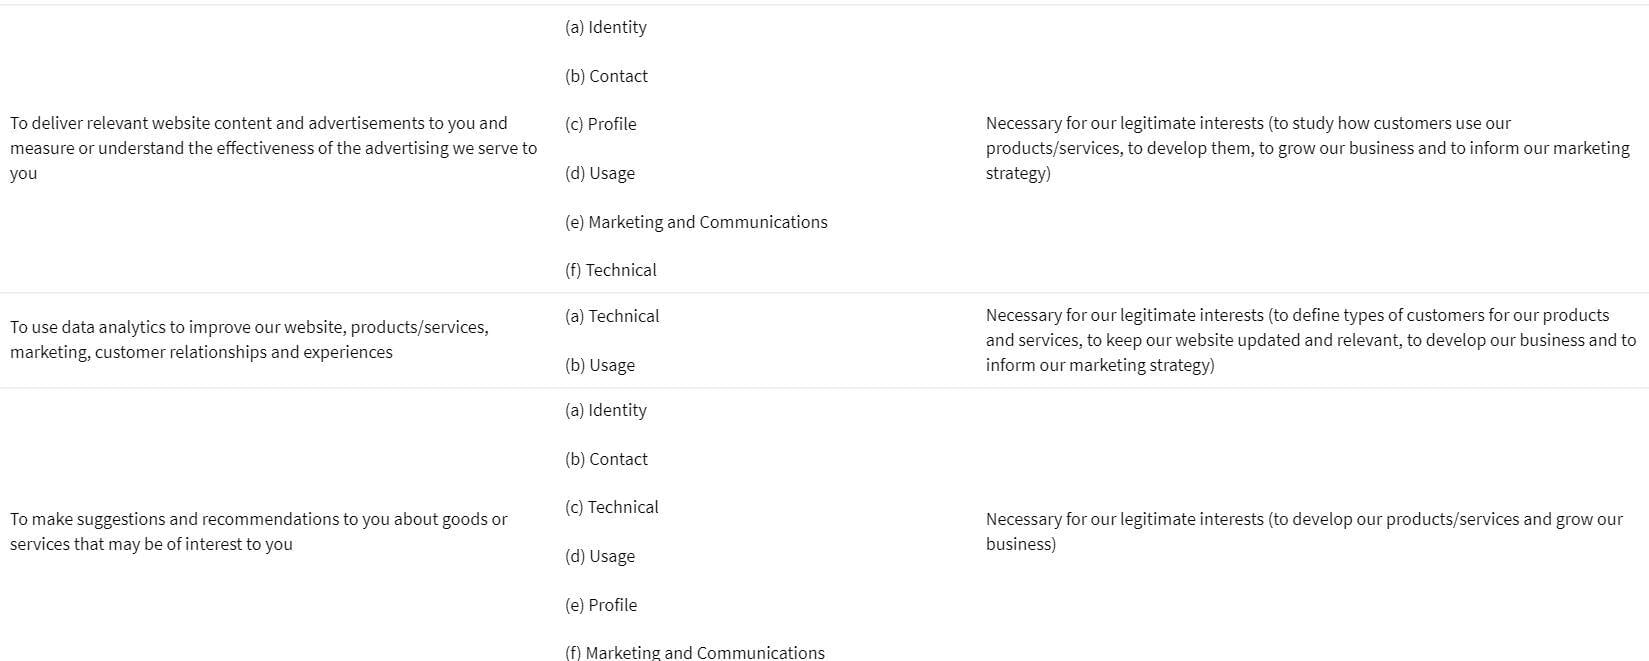Click '(c) Profile' in advertisements row
Image resolution: width=1649 pixels, height=661 pixels.
(x=601, y=124)
